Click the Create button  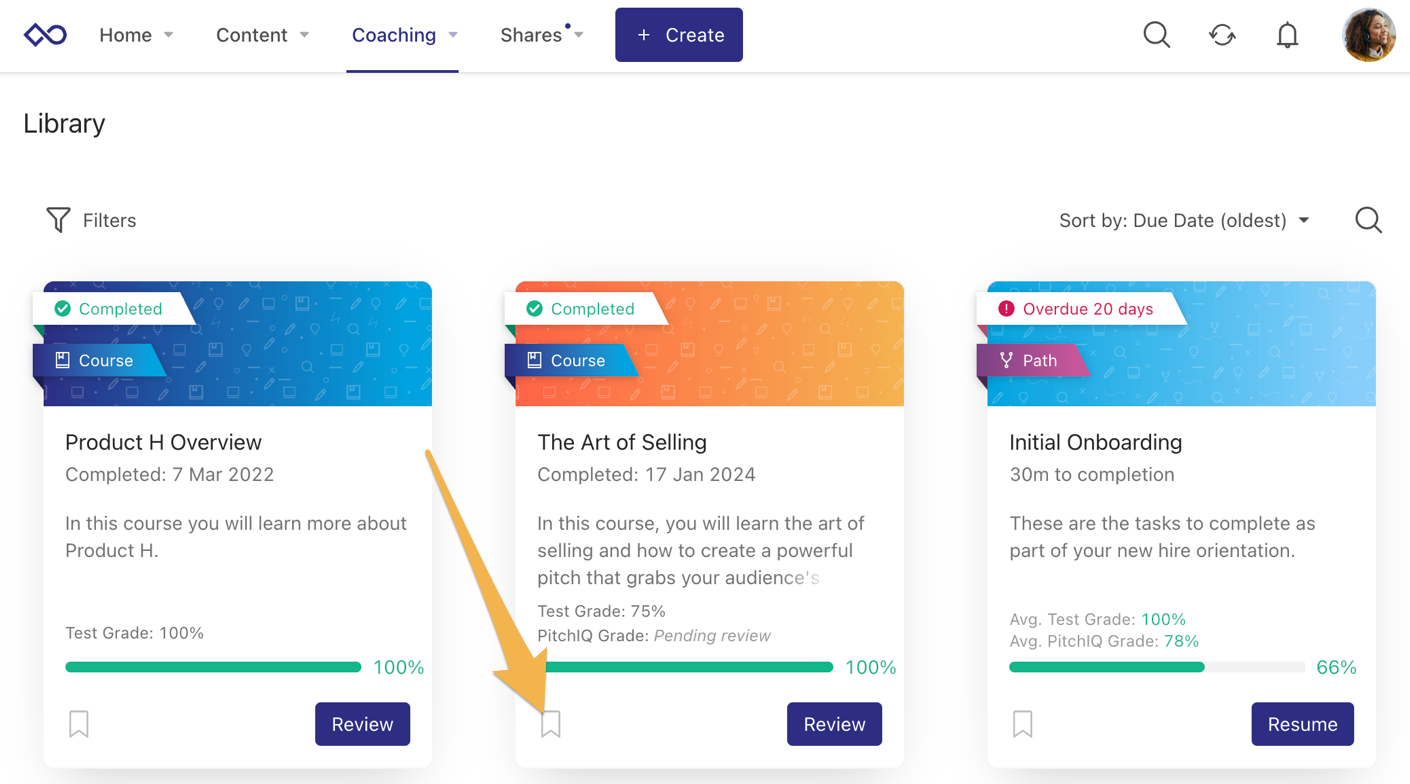[679, 35]
